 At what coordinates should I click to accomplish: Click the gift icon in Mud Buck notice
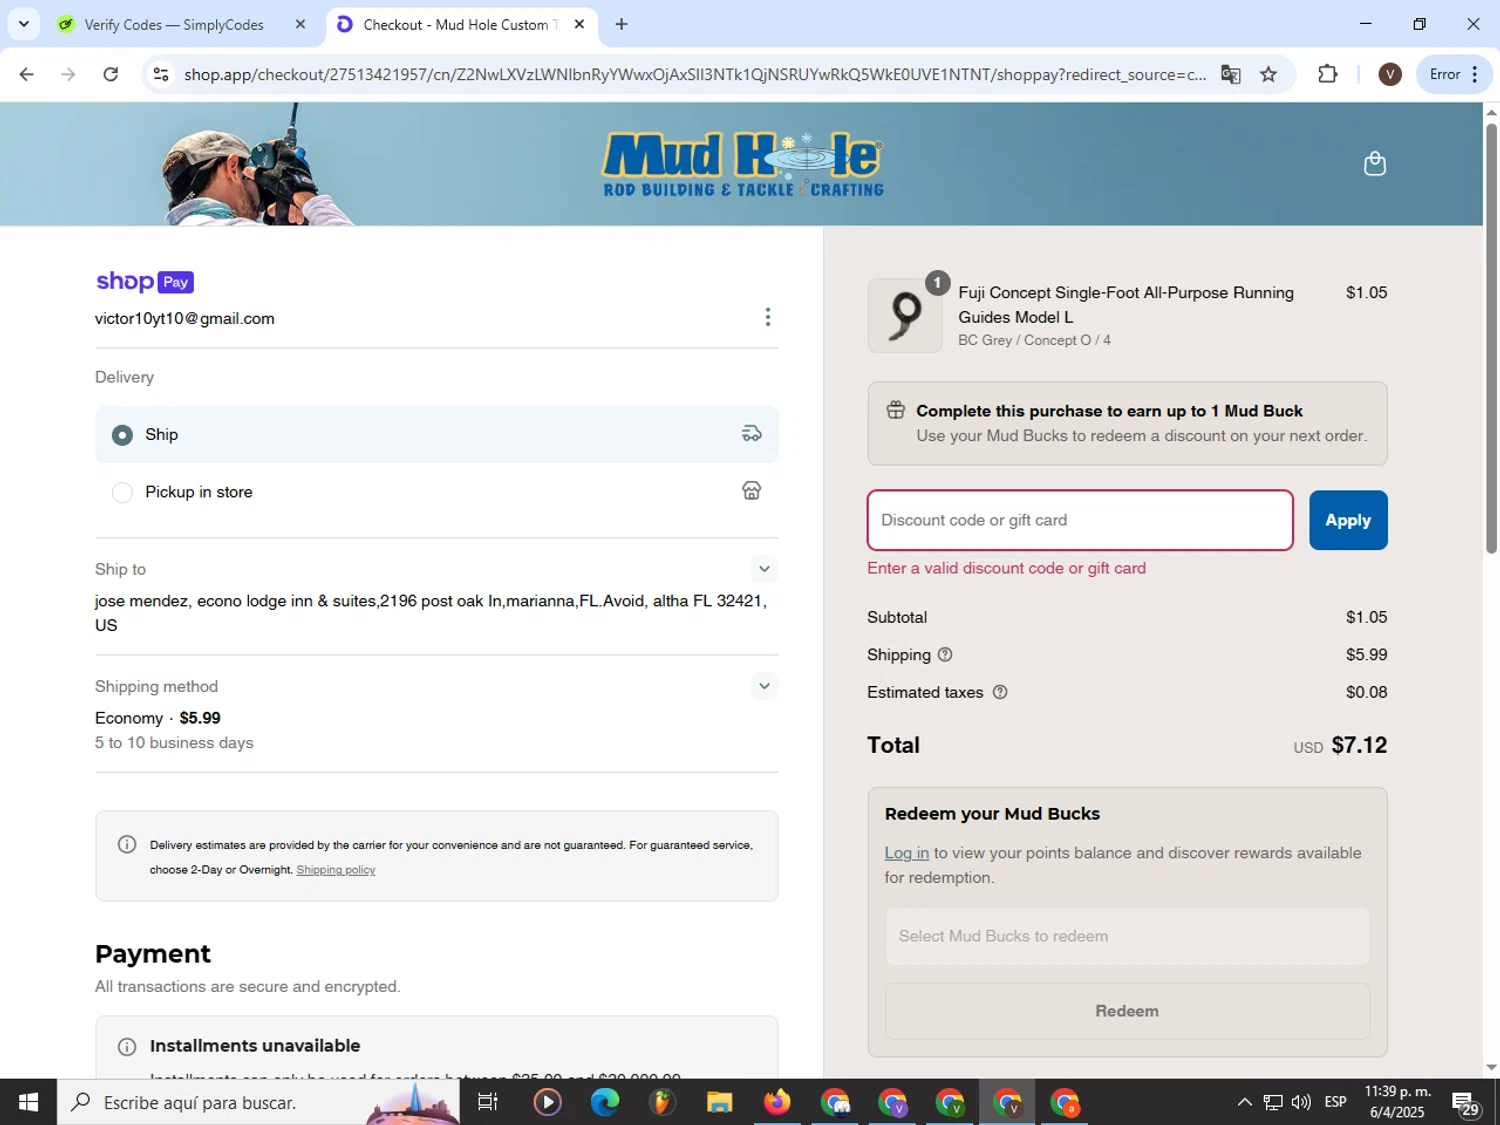895,410
